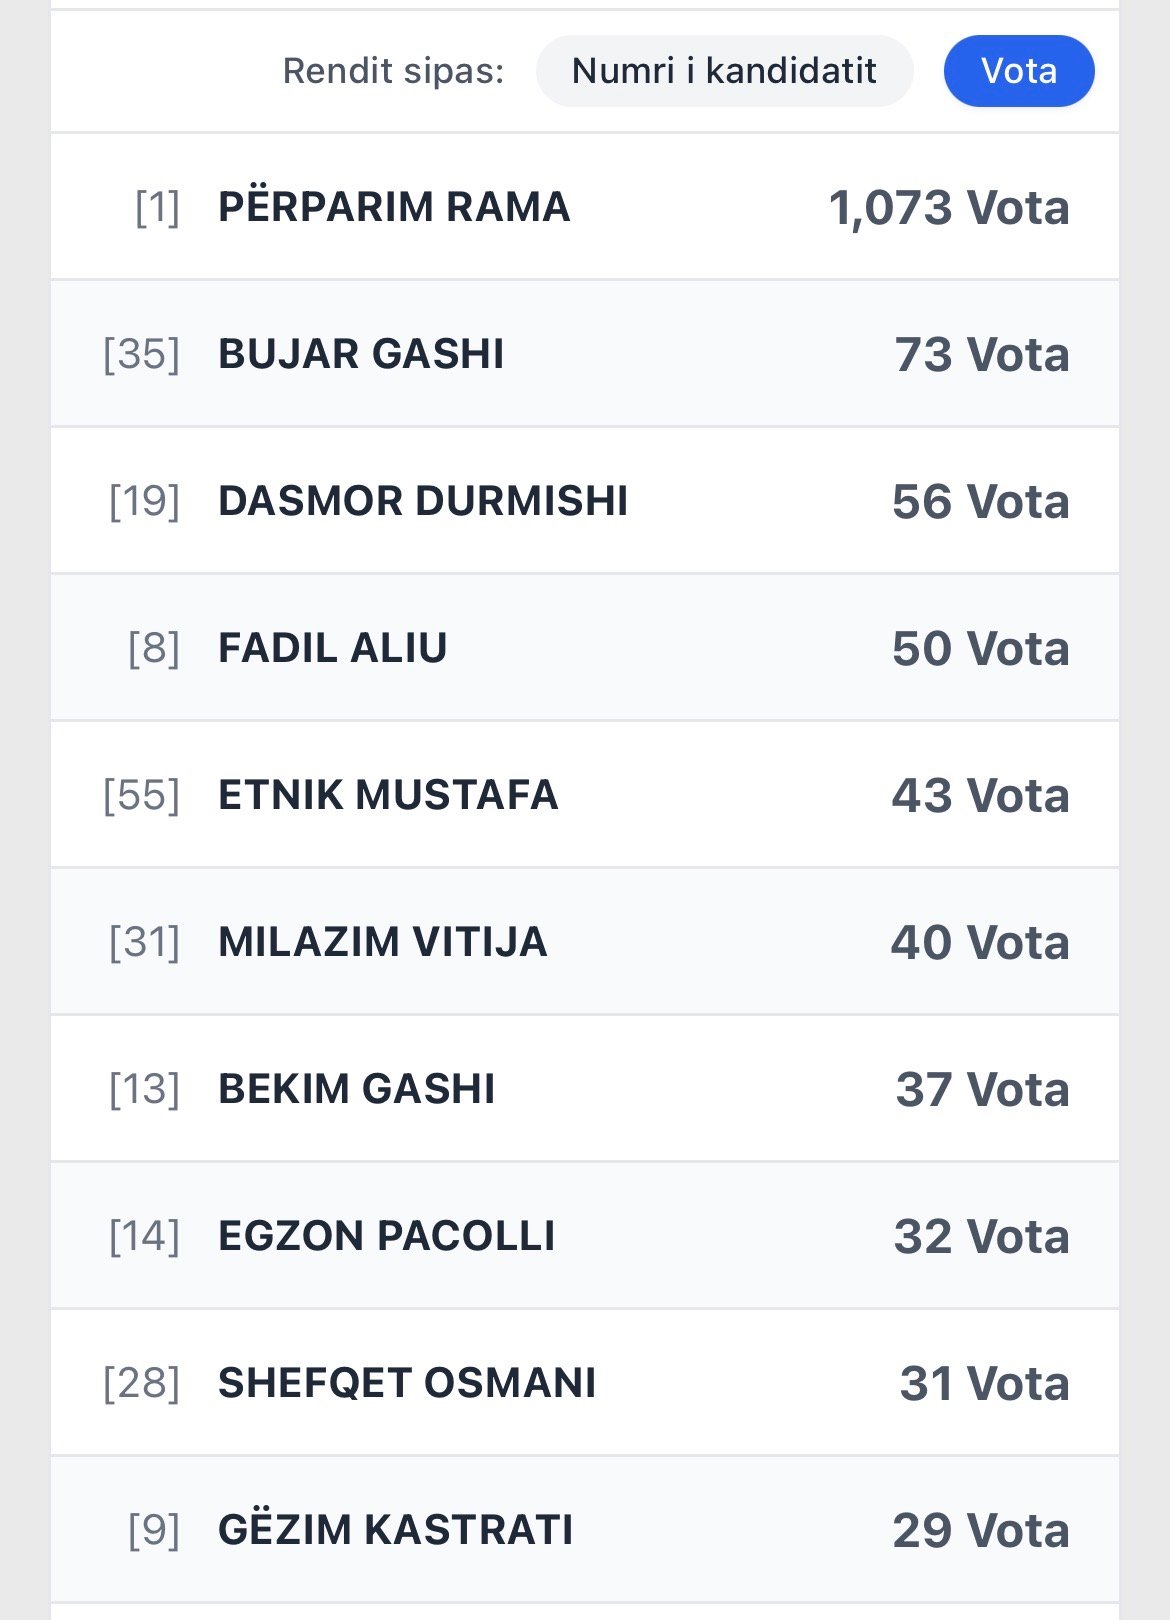Sort list by Vota

click(x=1018, y=71)
